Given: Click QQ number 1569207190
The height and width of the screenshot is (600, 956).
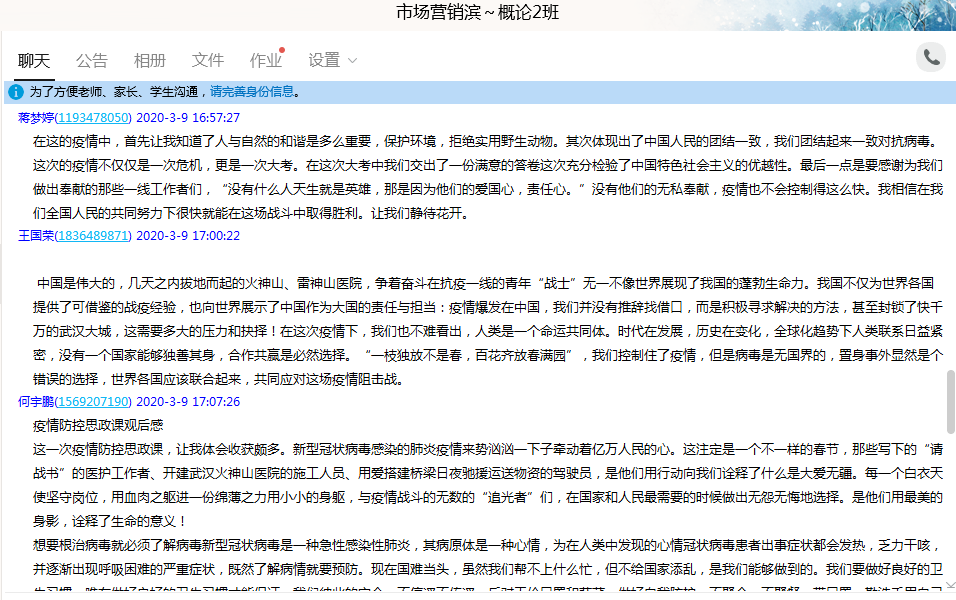Looking at the screenshot, I should (93, 402).
